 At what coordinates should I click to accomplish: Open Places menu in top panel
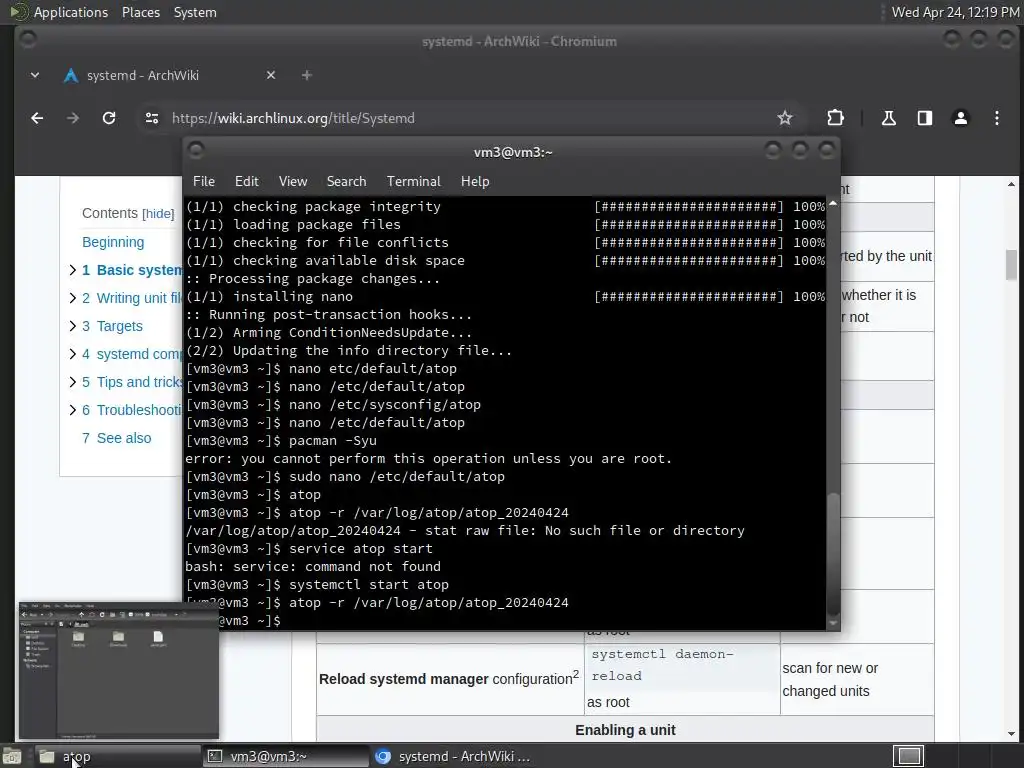point(141,12)
